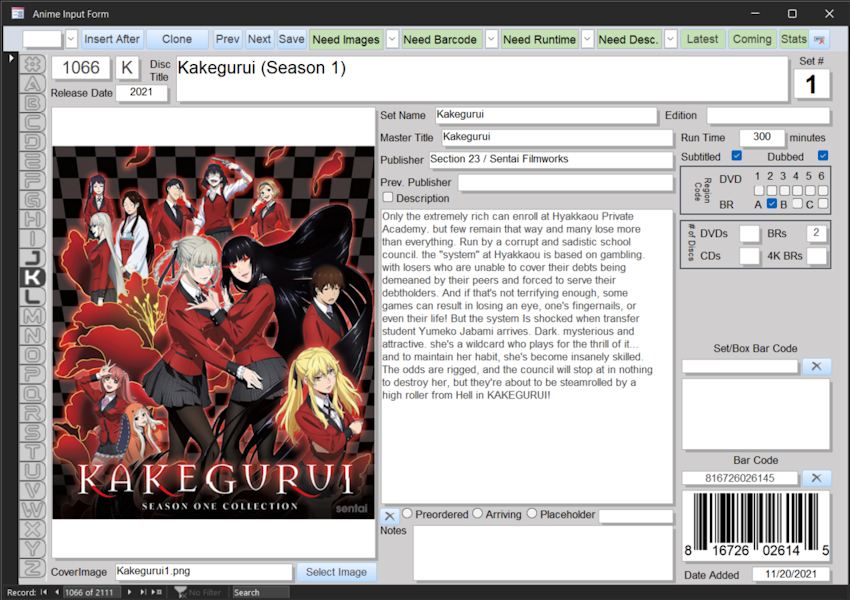Jump to letter A in the index
Screen dimensions: 850x600
click(32, 83)
